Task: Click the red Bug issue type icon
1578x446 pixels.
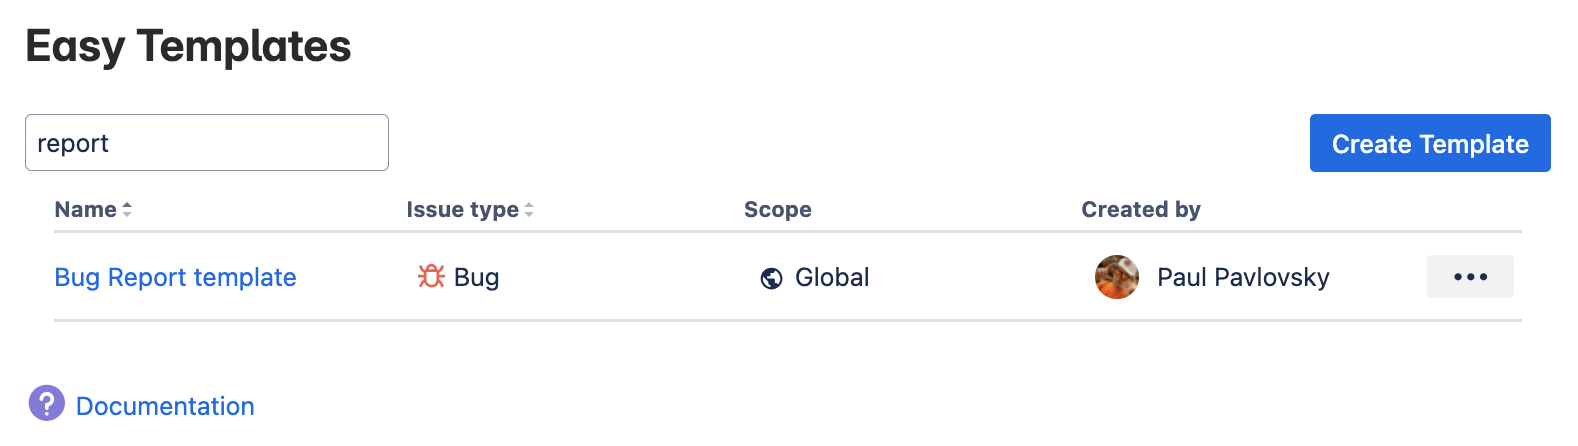Action: coord(431,277)
